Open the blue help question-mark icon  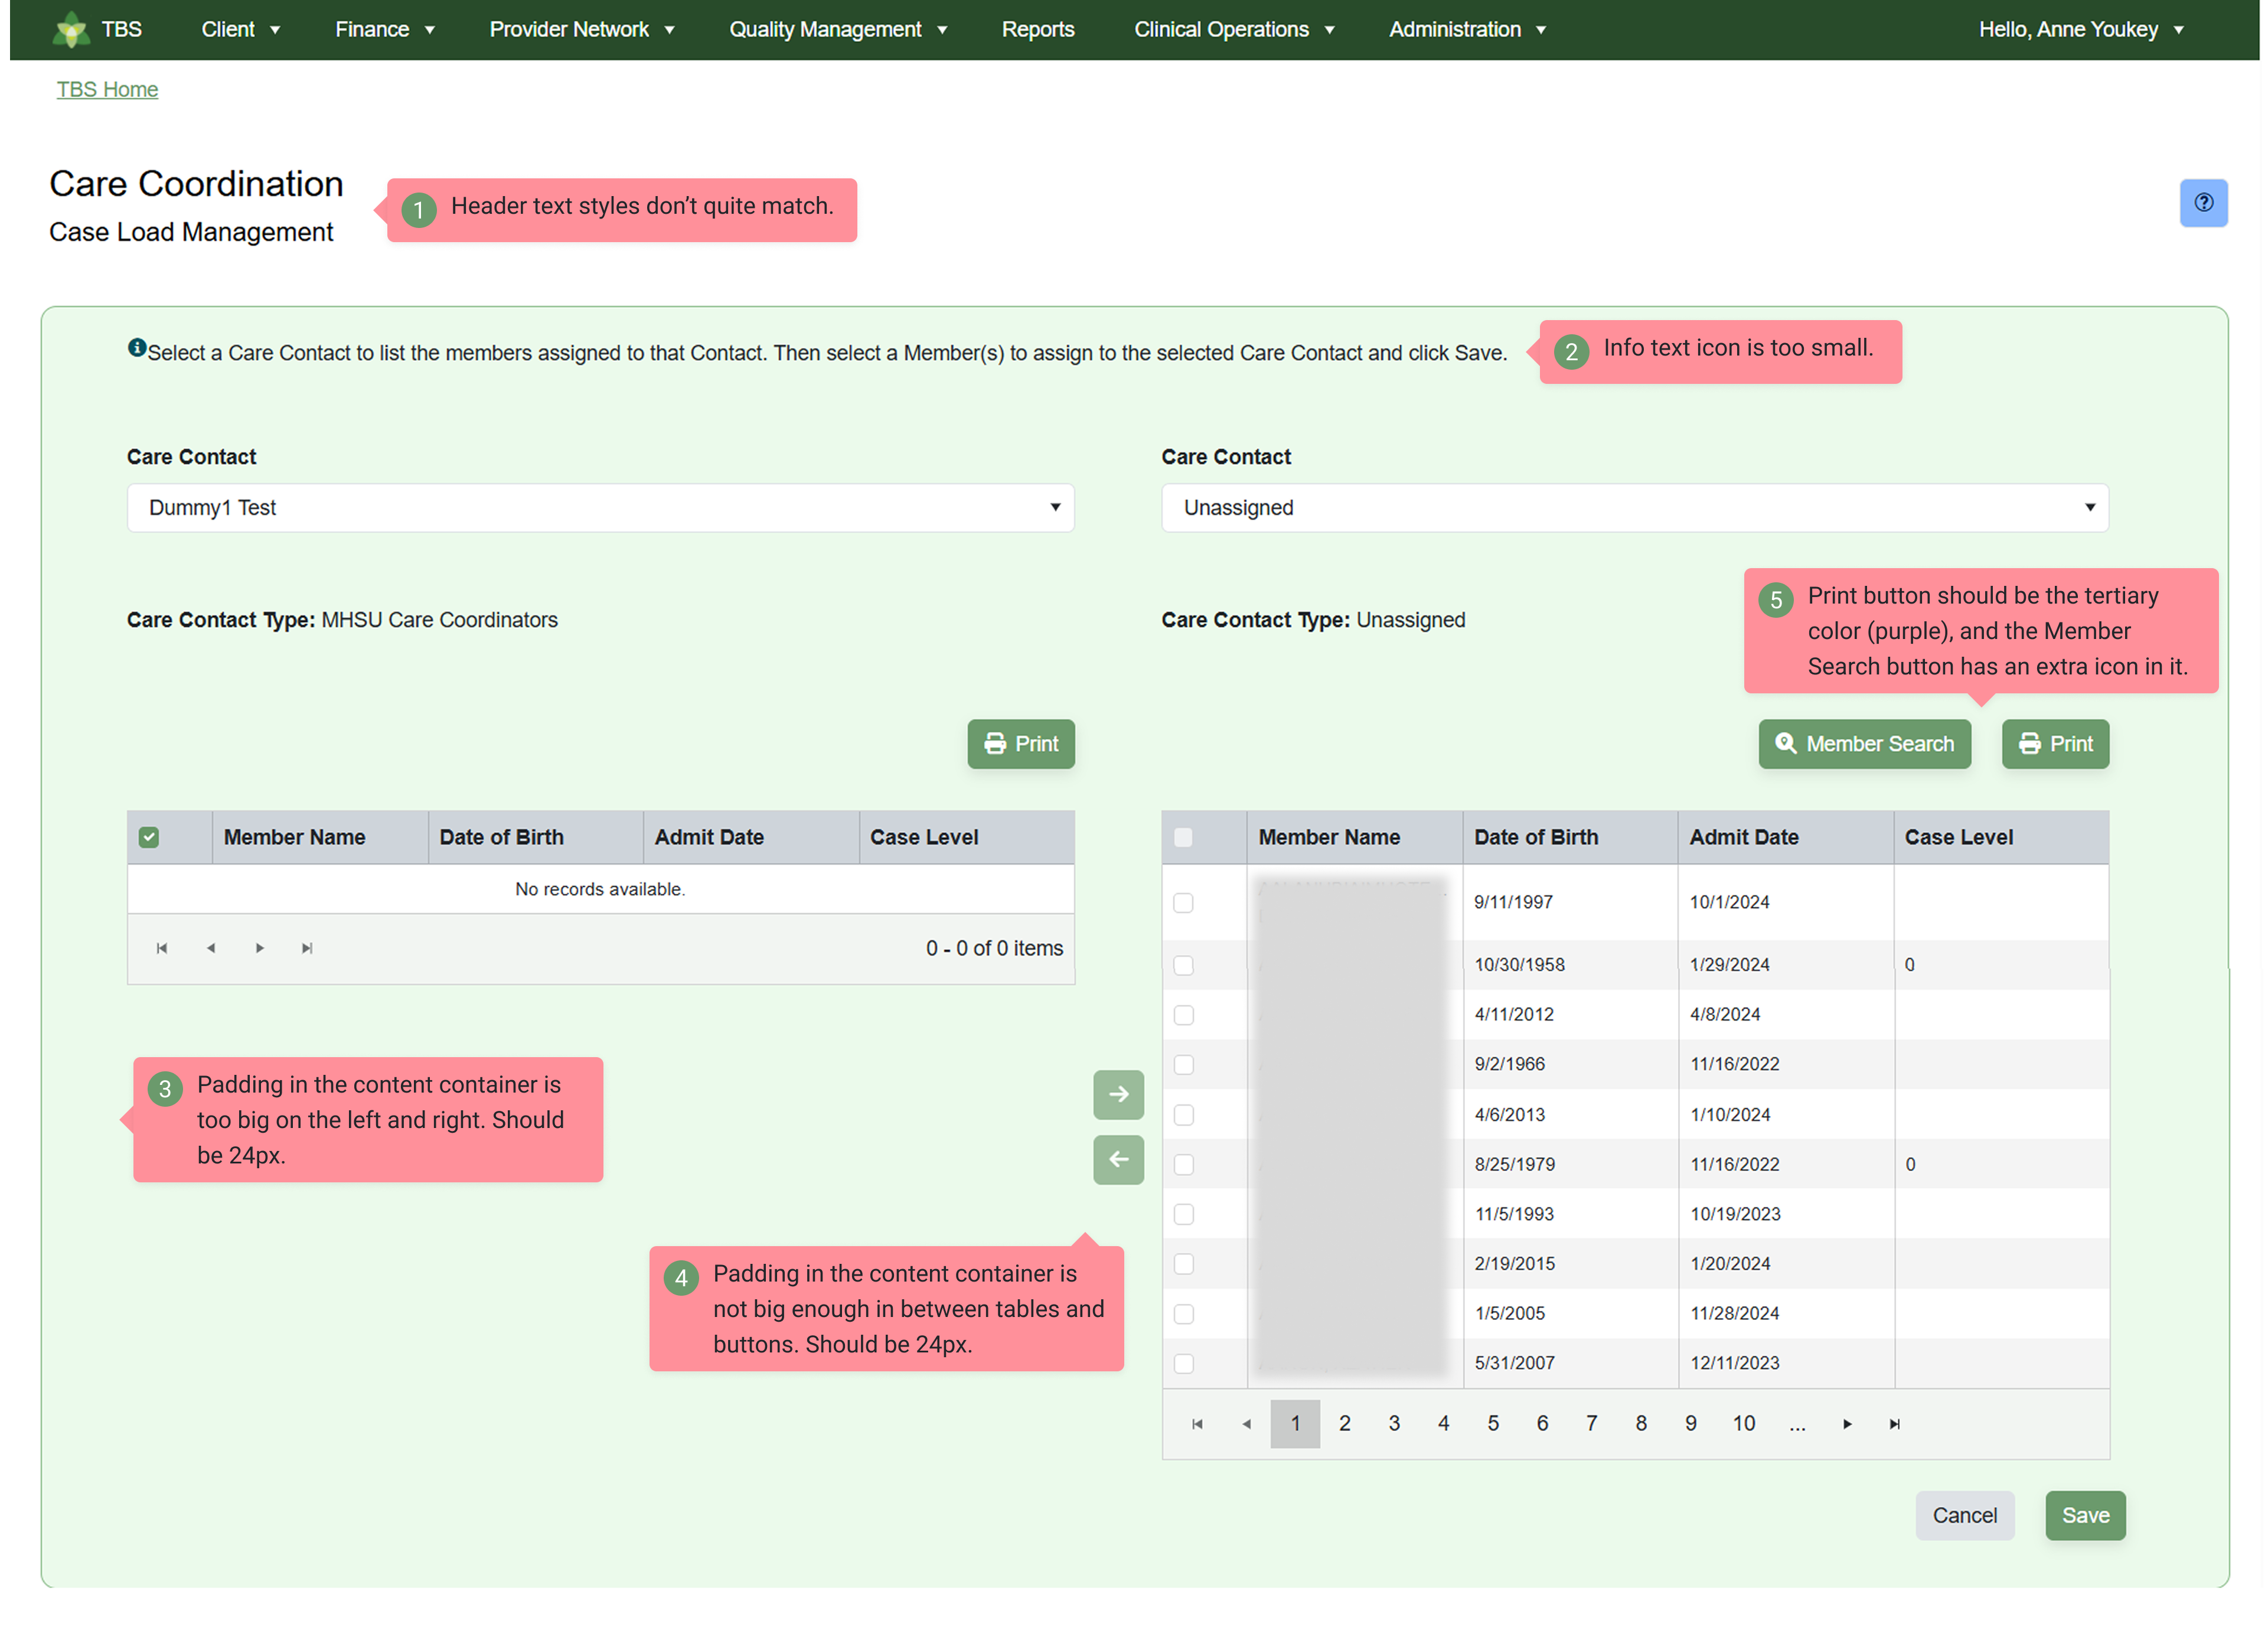[2203, 203]
